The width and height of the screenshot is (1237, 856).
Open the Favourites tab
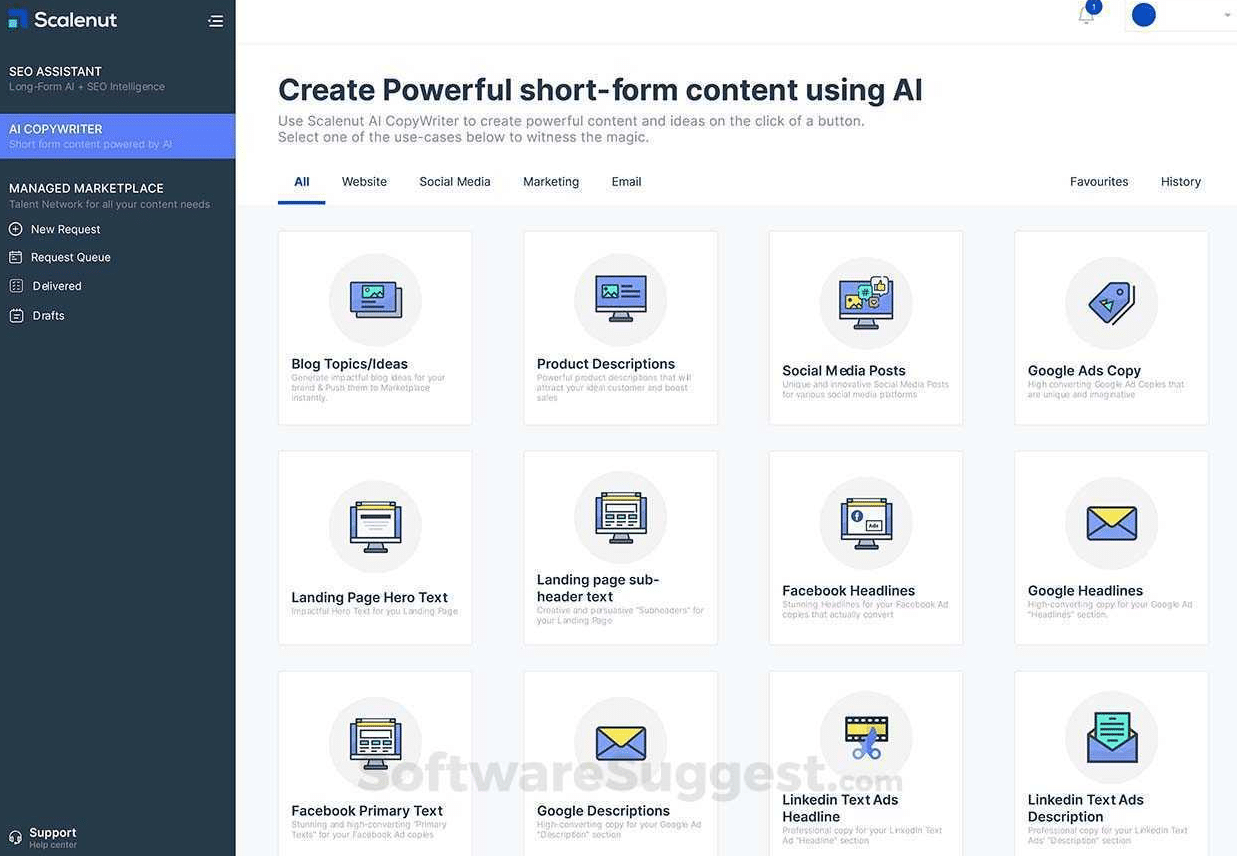click(1099, 182)
